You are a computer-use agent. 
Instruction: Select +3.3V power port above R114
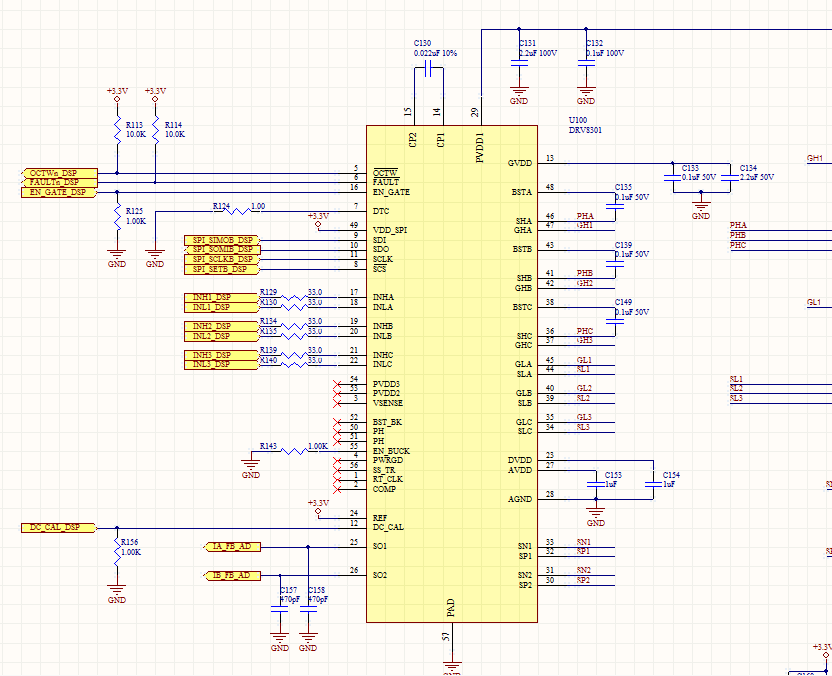coord(155,94)
